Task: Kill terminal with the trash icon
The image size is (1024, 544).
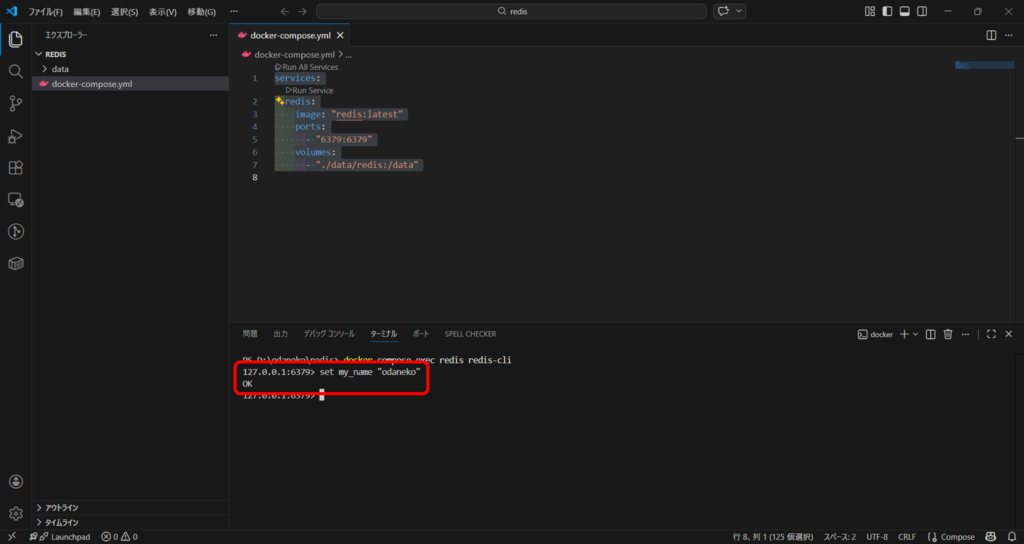Action: point(947,334)
